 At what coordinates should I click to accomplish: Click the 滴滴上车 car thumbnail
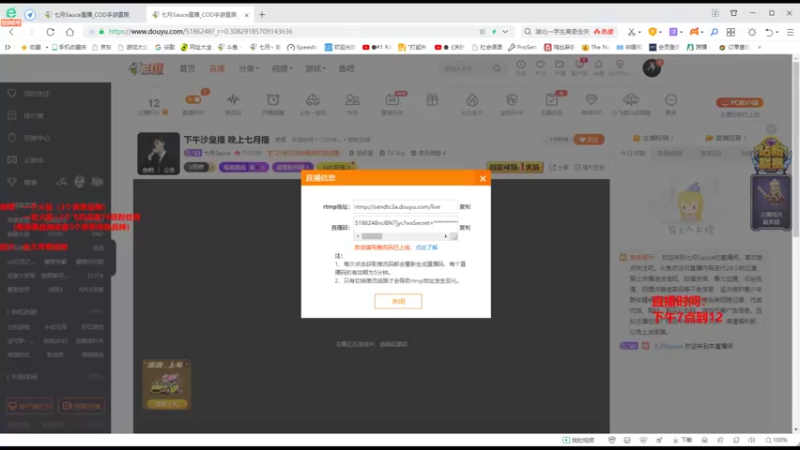tap(166, 385)
